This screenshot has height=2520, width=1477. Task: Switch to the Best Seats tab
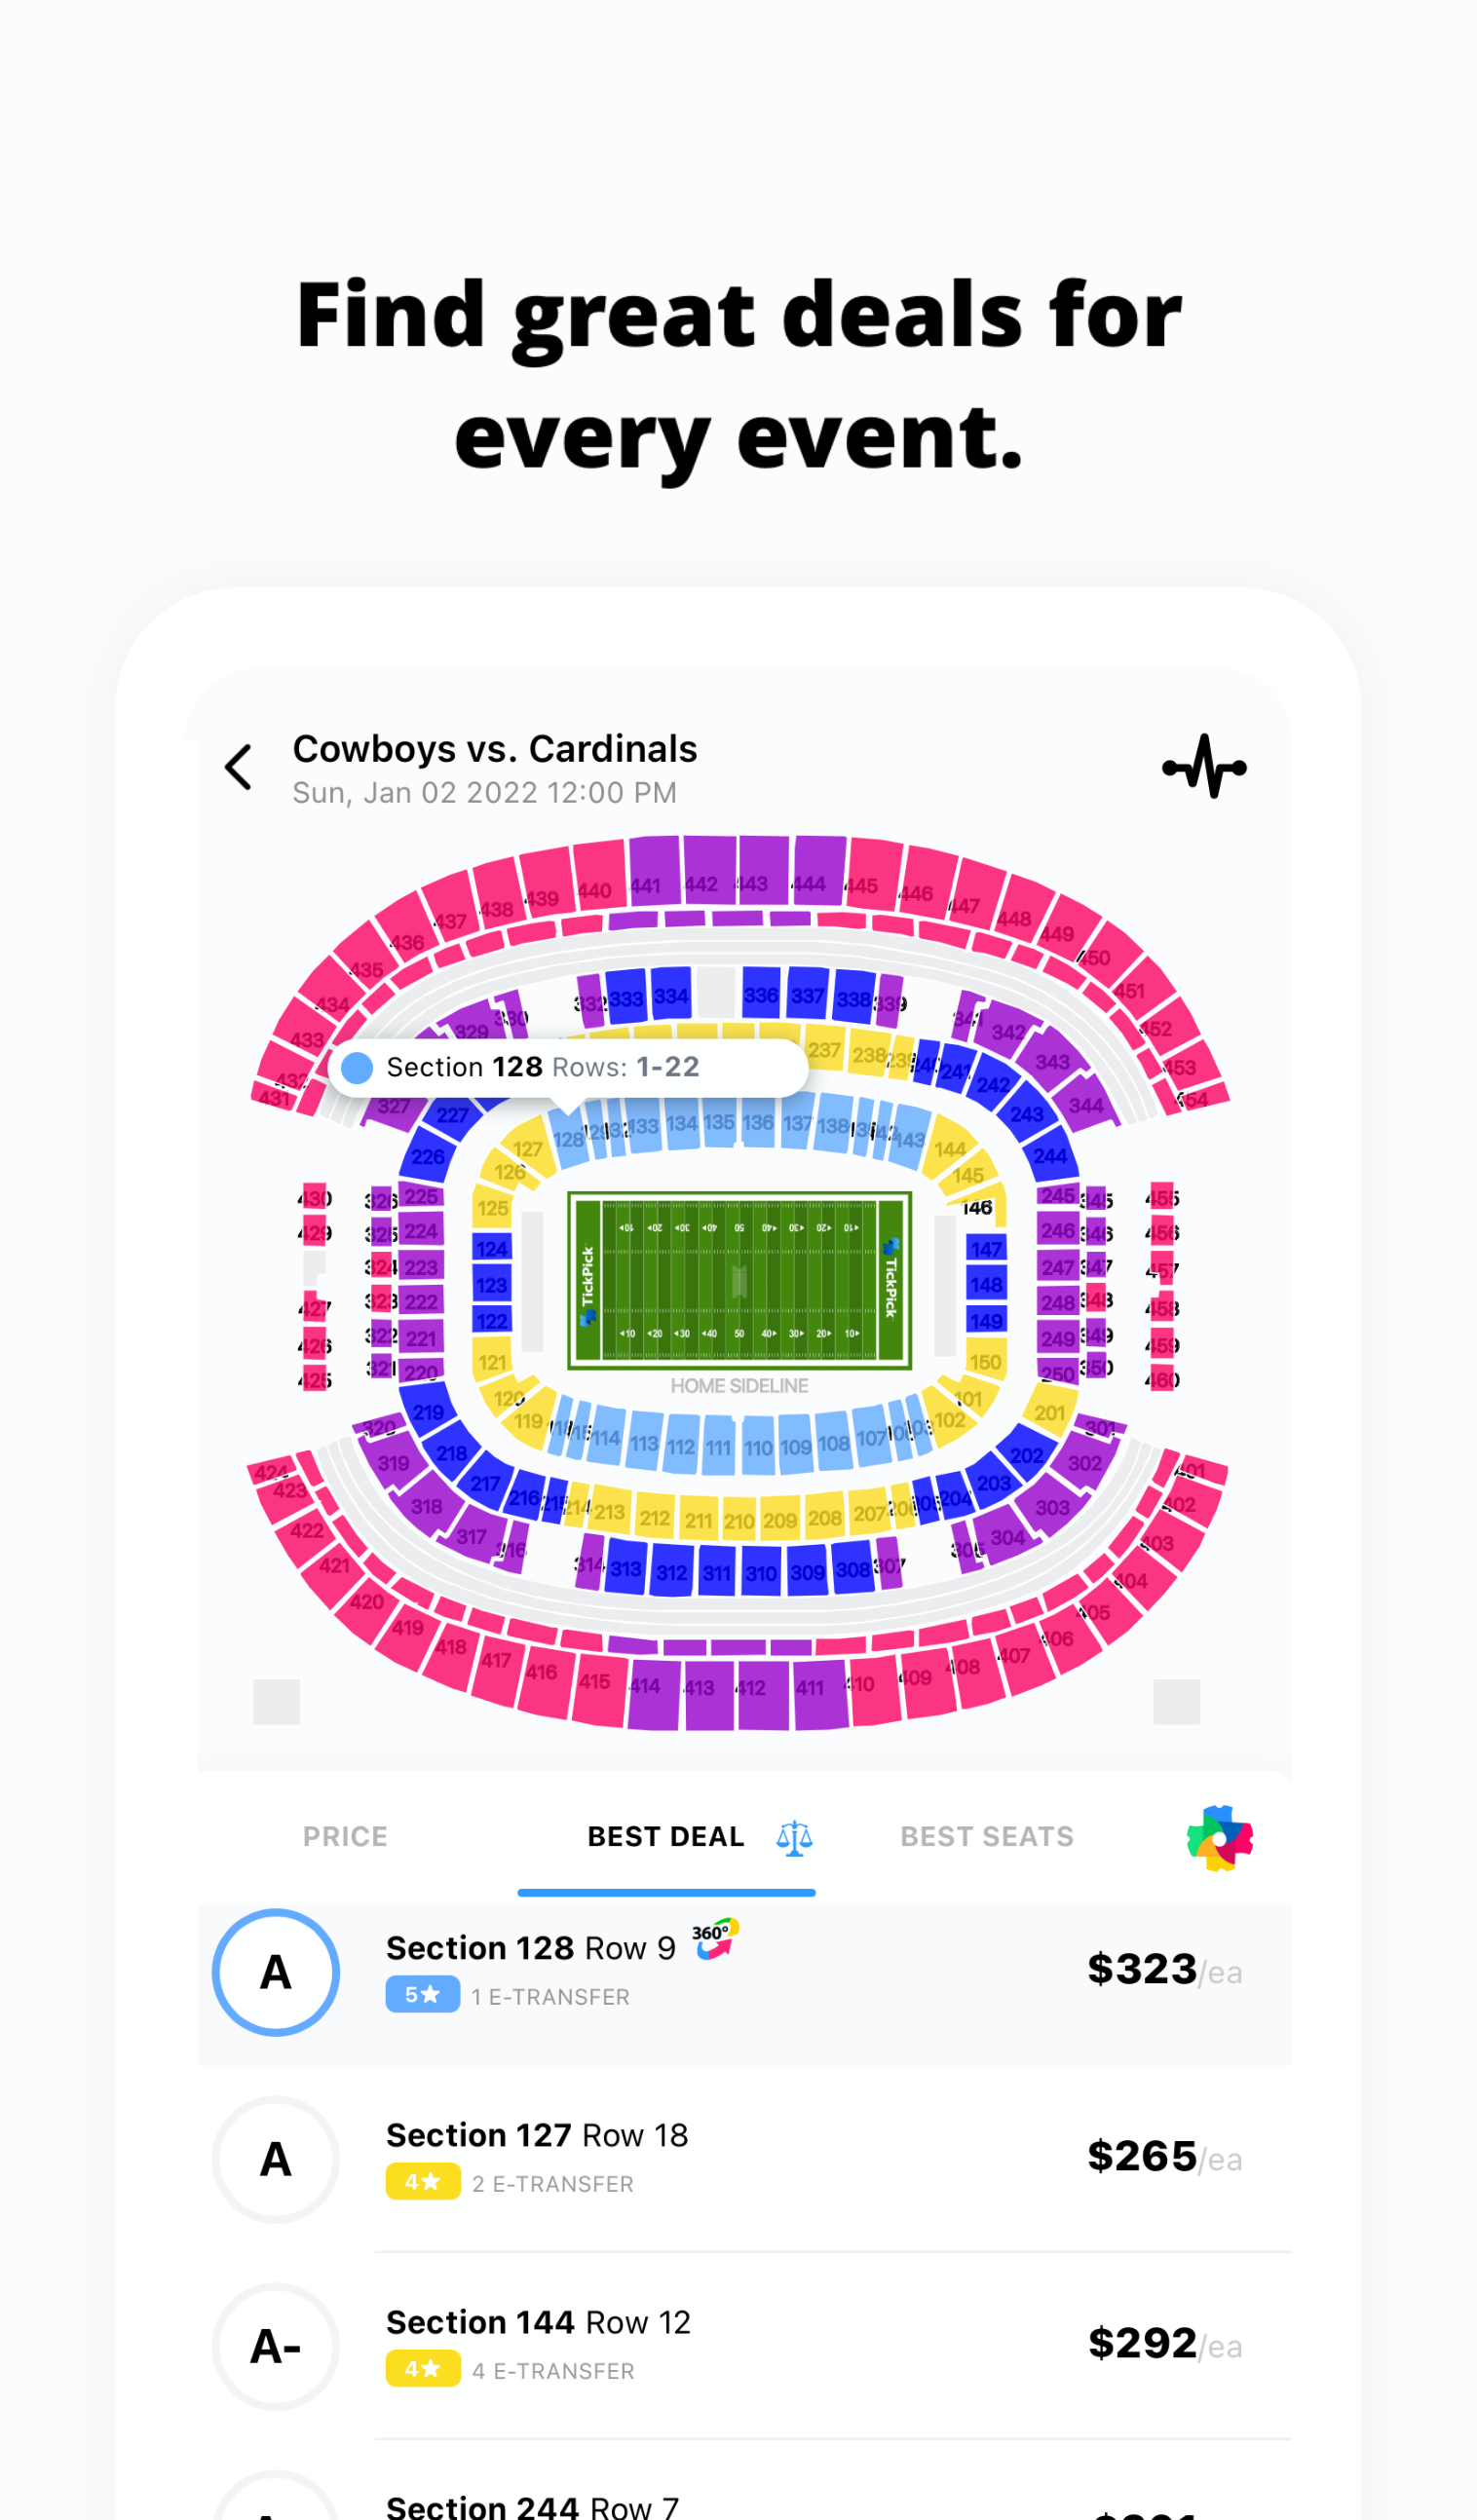tap(986, 1837)
